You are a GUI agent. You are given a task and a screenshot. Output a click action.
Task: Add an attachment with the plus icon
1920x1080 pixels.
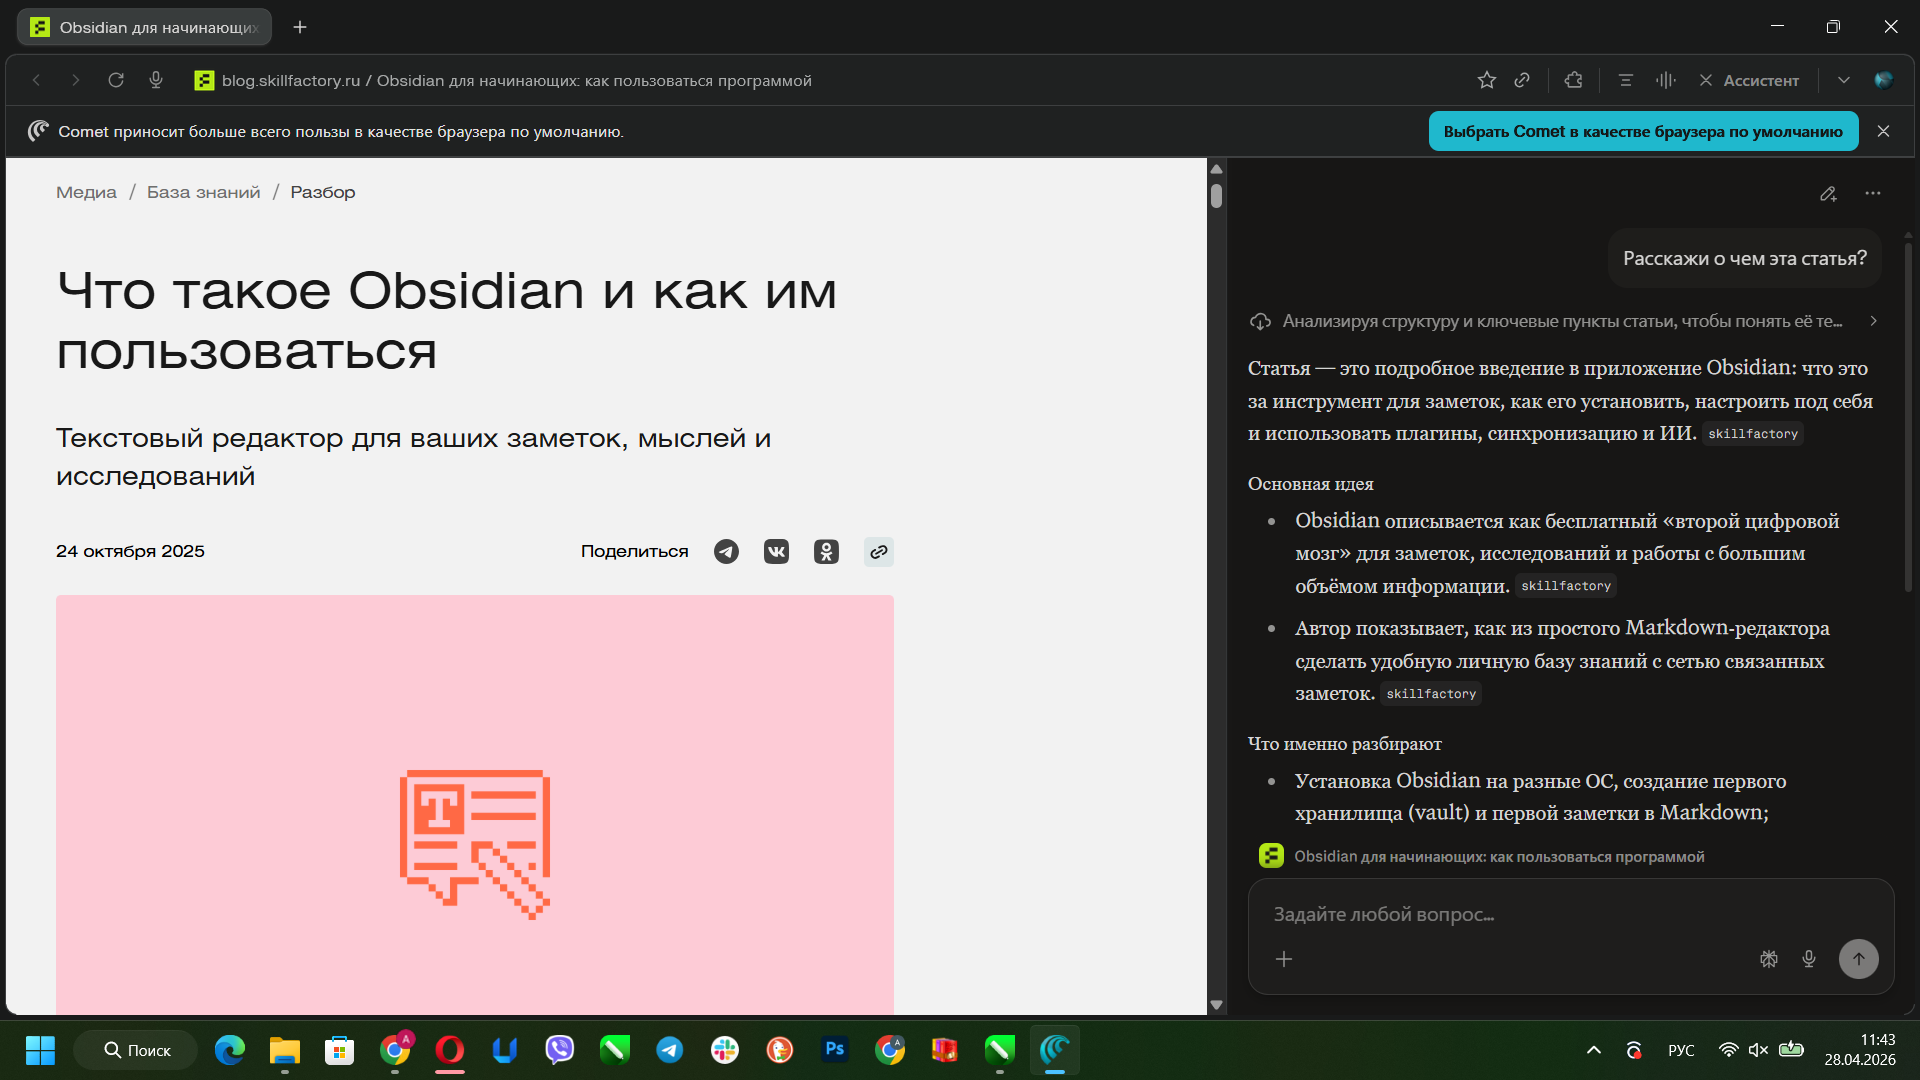1284,959
